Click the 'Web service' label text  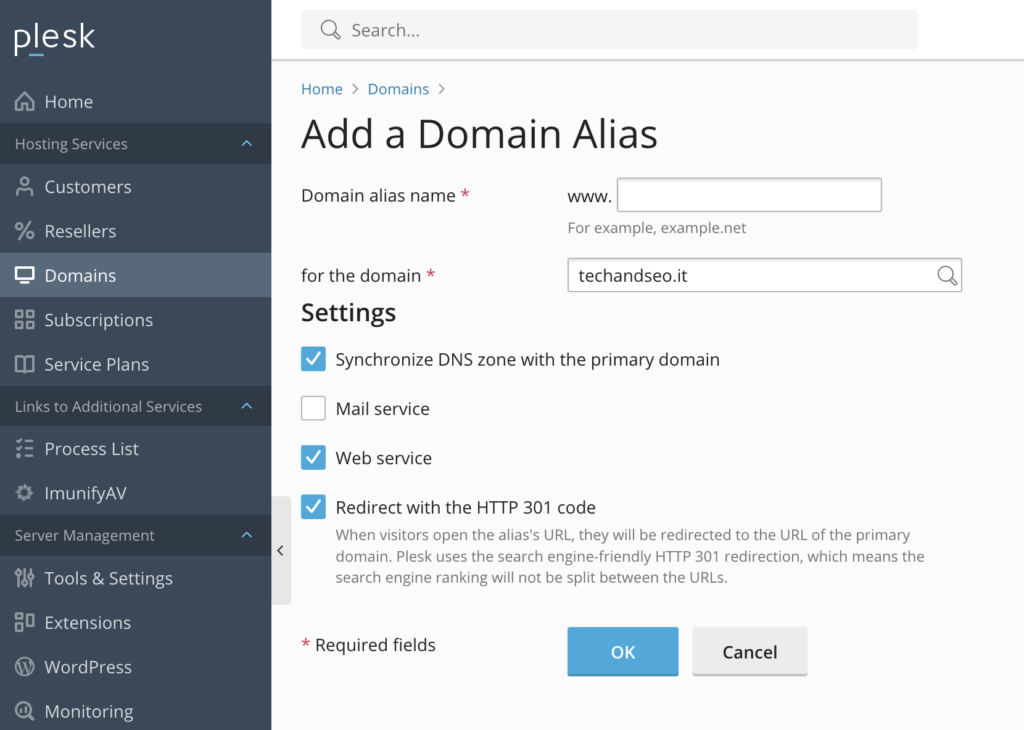click(383, 458)
